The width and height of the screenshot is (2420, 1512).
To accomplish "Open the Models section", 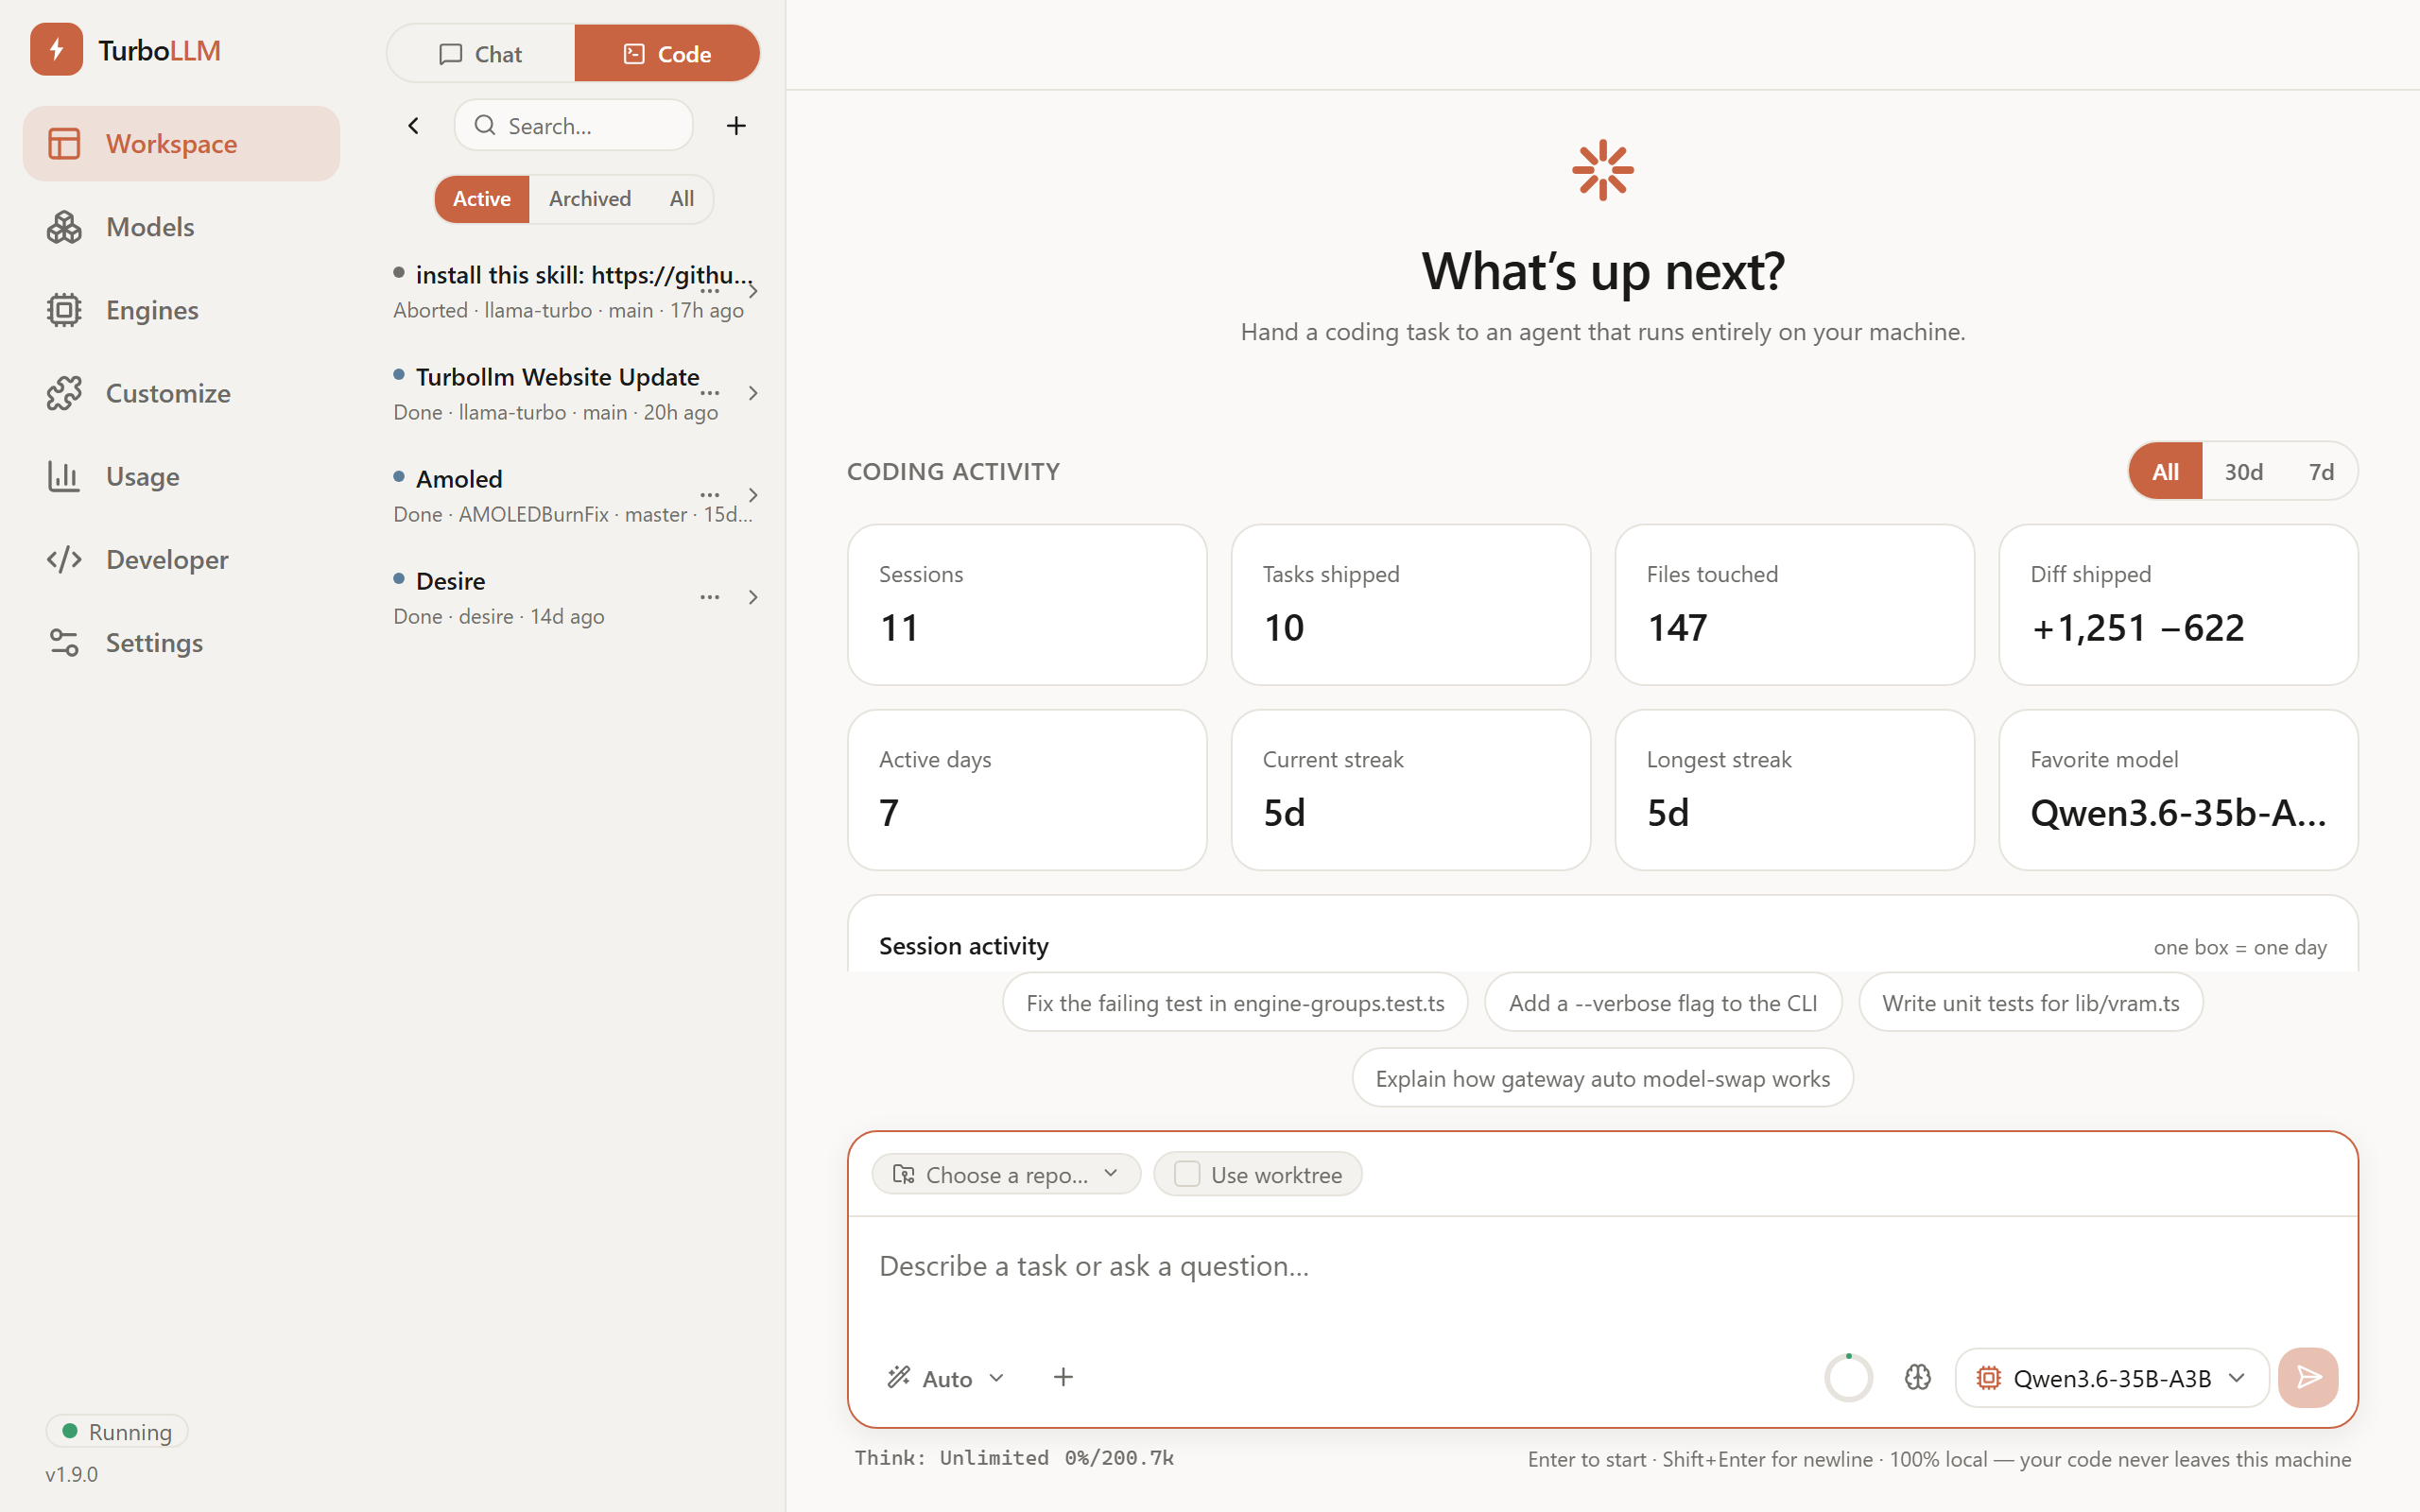I will click(x=181, y=227).
